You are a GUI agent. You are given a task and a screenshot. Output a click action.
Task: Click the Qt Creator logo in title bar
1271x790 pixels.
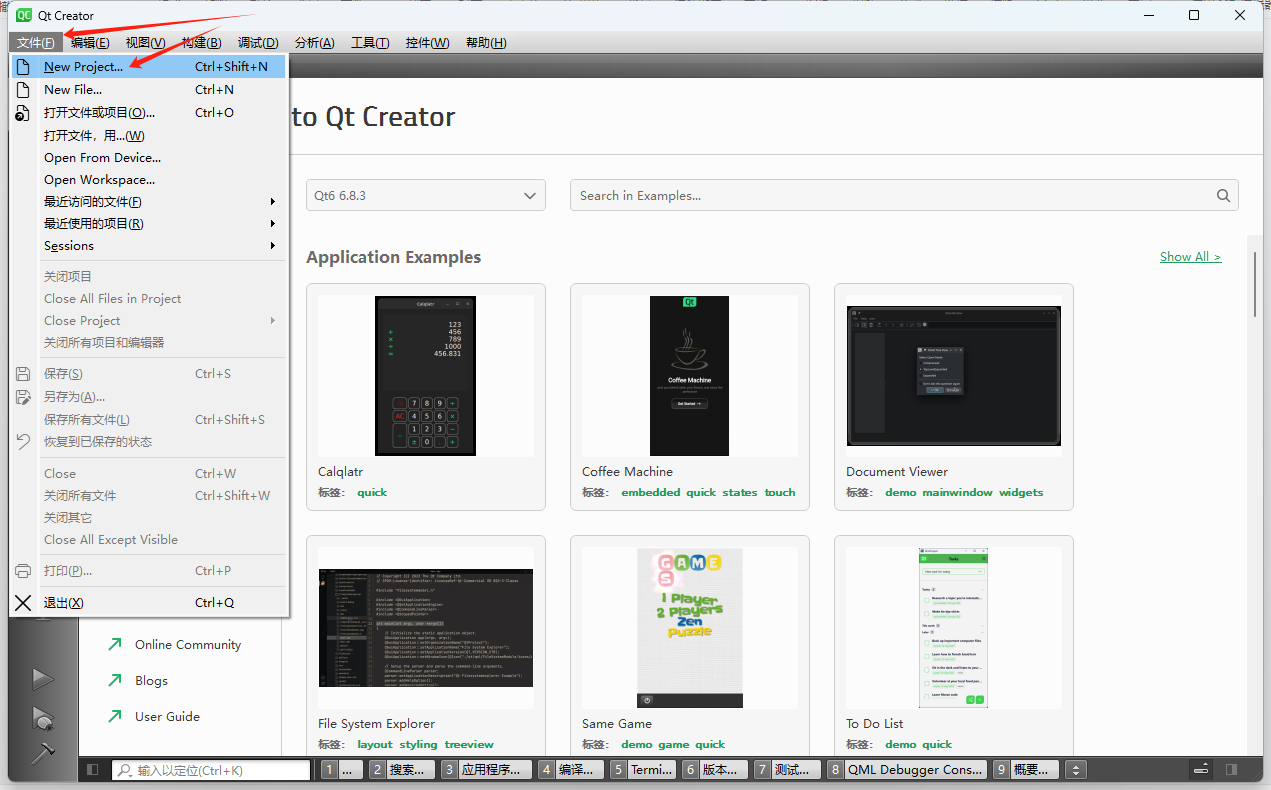tap(24, 15)
